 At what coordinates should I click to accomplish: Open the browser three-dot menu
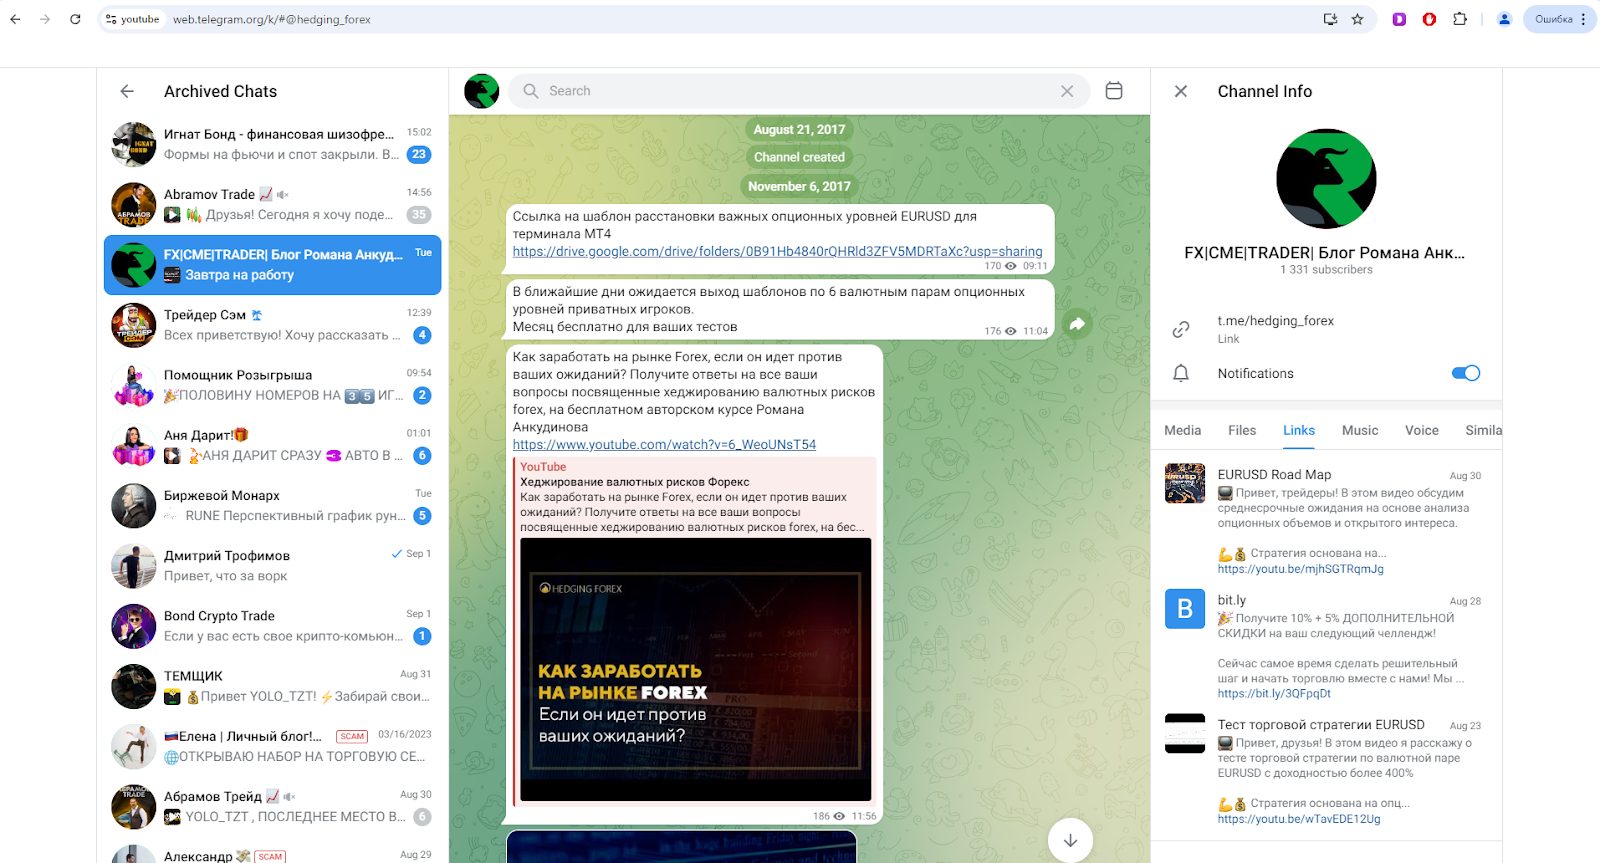[1584, 19]
